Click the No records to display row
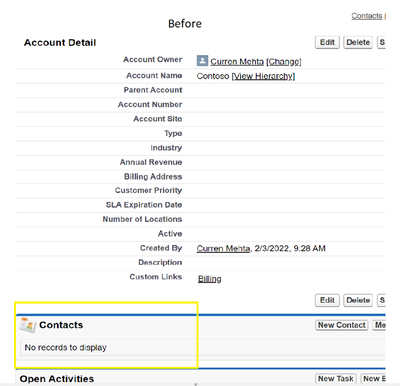This screenshot has height=386, width=400. 203,347
